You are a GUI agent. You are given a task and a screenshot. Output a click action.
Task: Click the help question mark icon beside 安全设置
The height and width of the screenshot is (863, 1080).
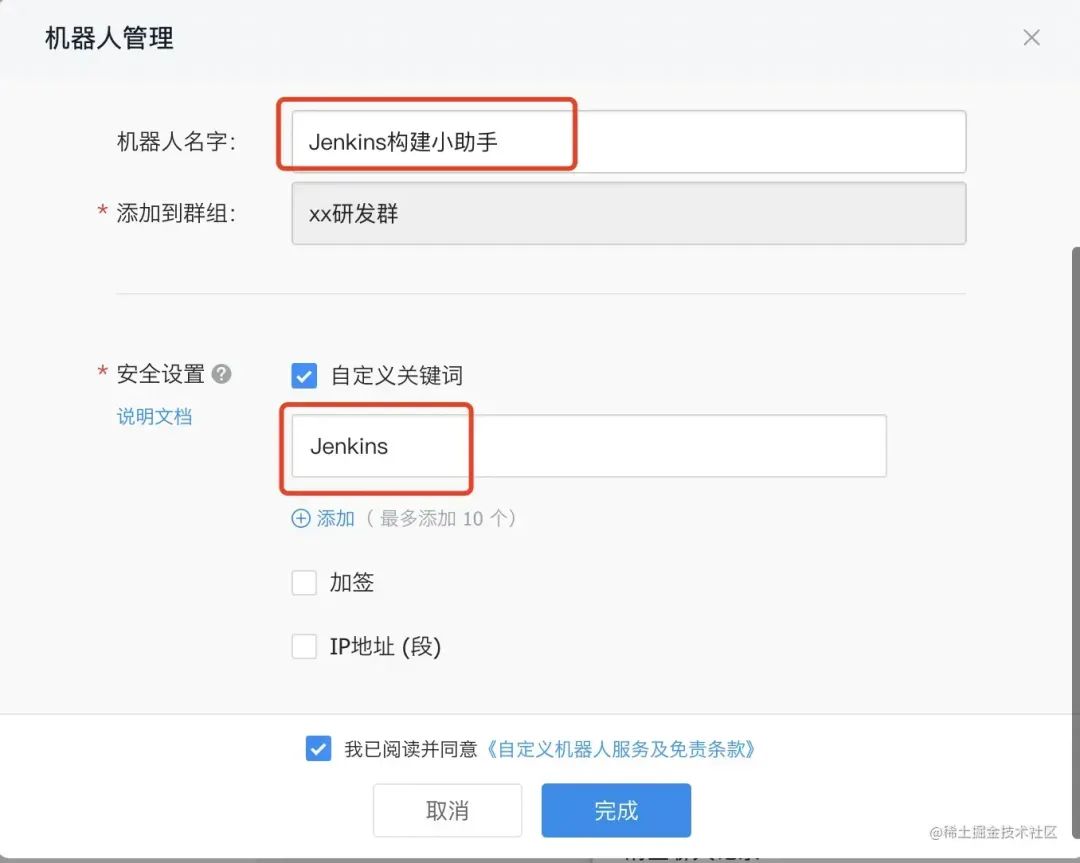click(x=221, y=374)
